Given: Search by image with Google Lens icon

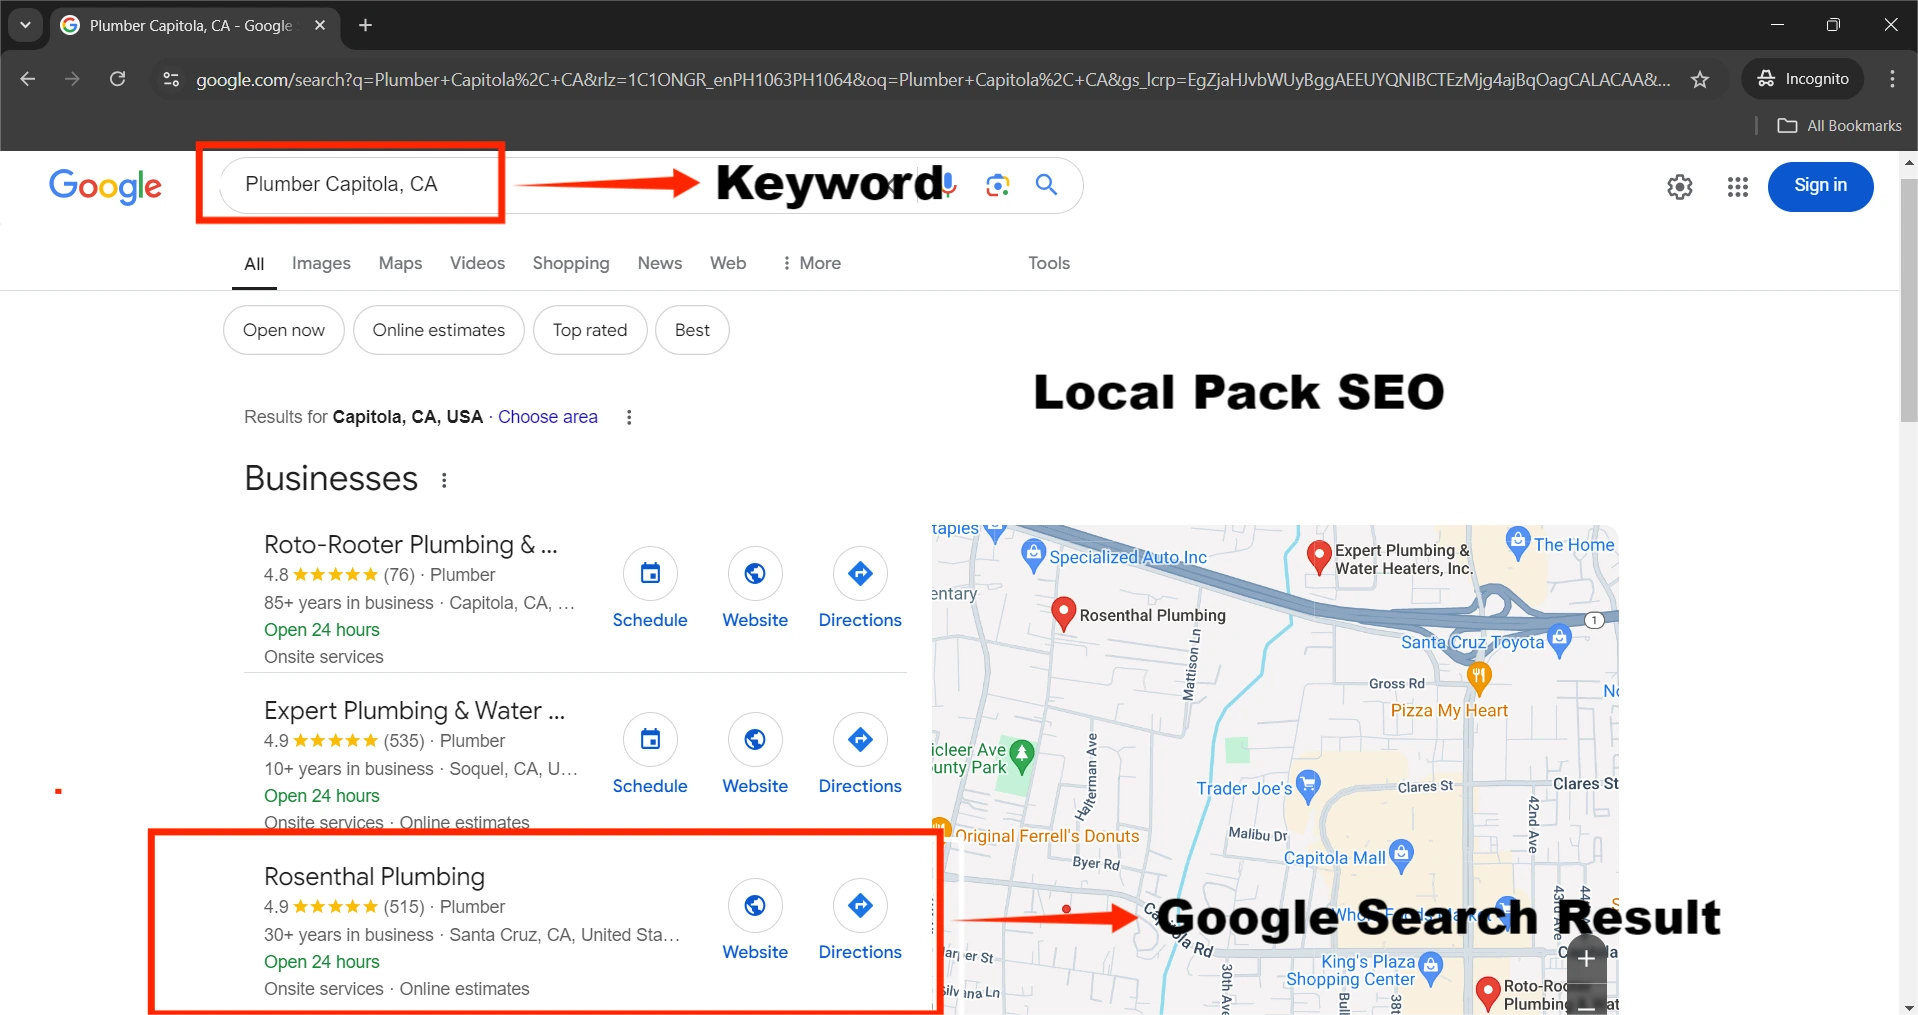Looking at the screenshot, I should pos(997,185).
